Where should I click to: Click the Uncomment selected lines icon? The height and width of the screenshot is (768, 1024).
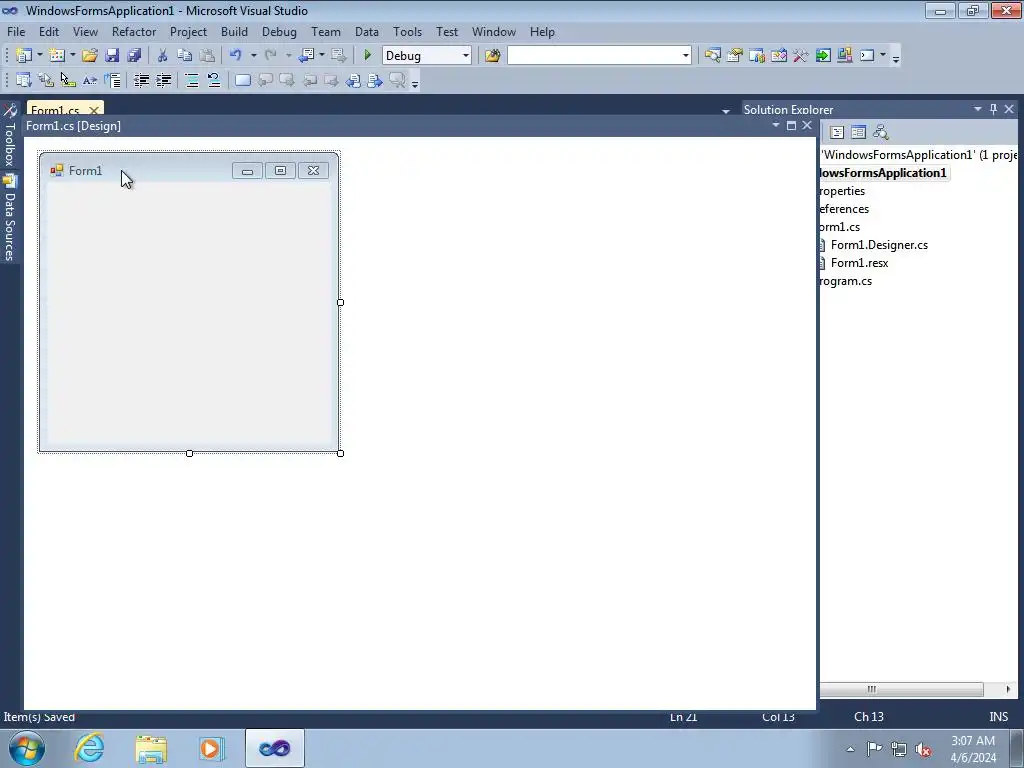pyautogui.click(x=214, y=80)
